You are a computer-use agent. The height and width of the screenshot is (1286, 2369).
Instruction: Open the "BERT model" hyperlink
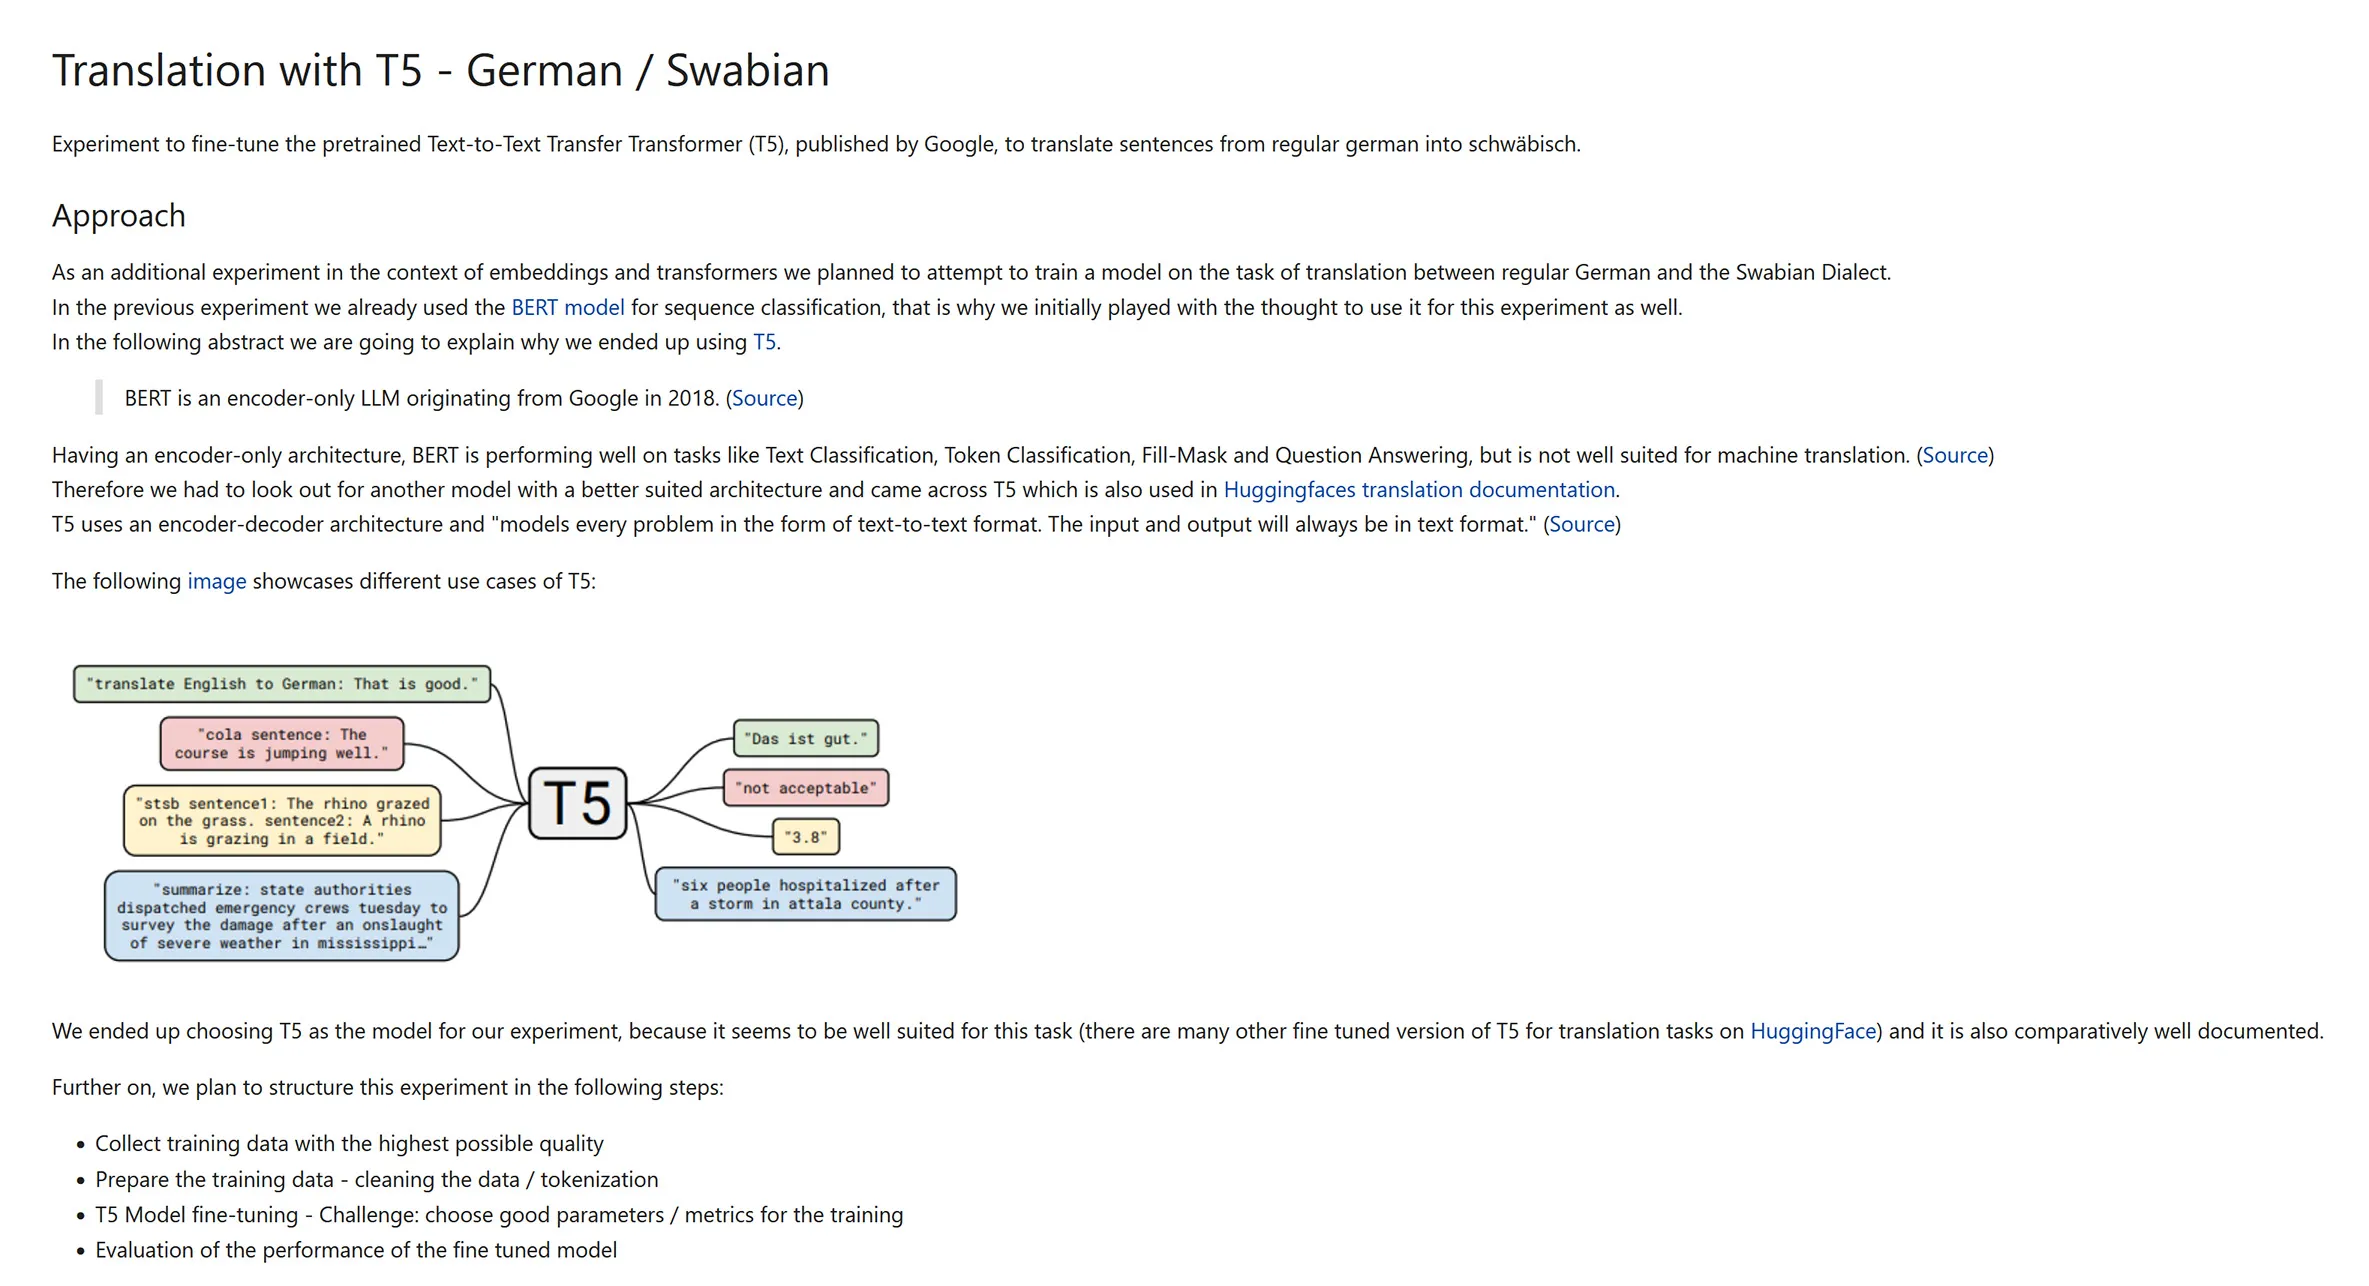click(567, 308)
